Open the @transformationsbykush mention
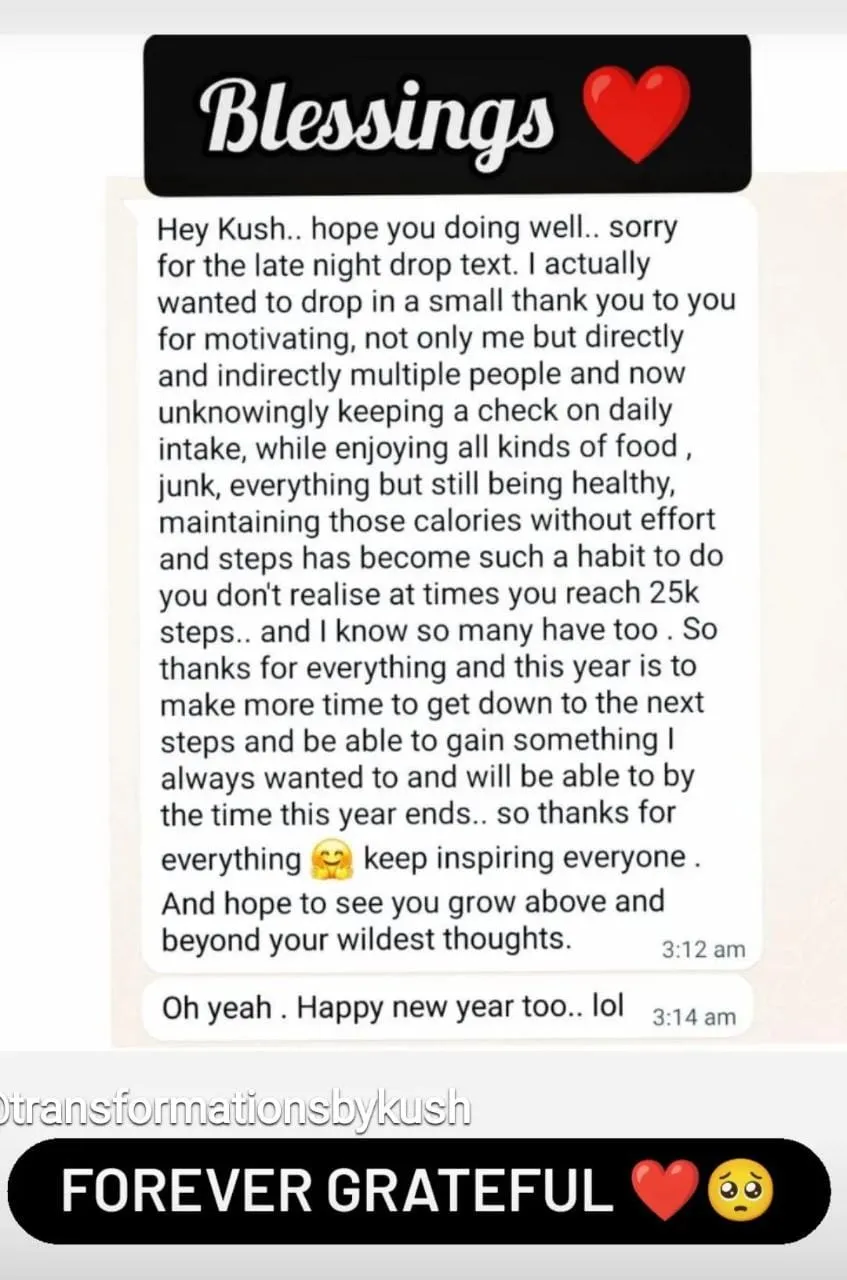Screen dimensions: 847x1280 point(235,1109)
